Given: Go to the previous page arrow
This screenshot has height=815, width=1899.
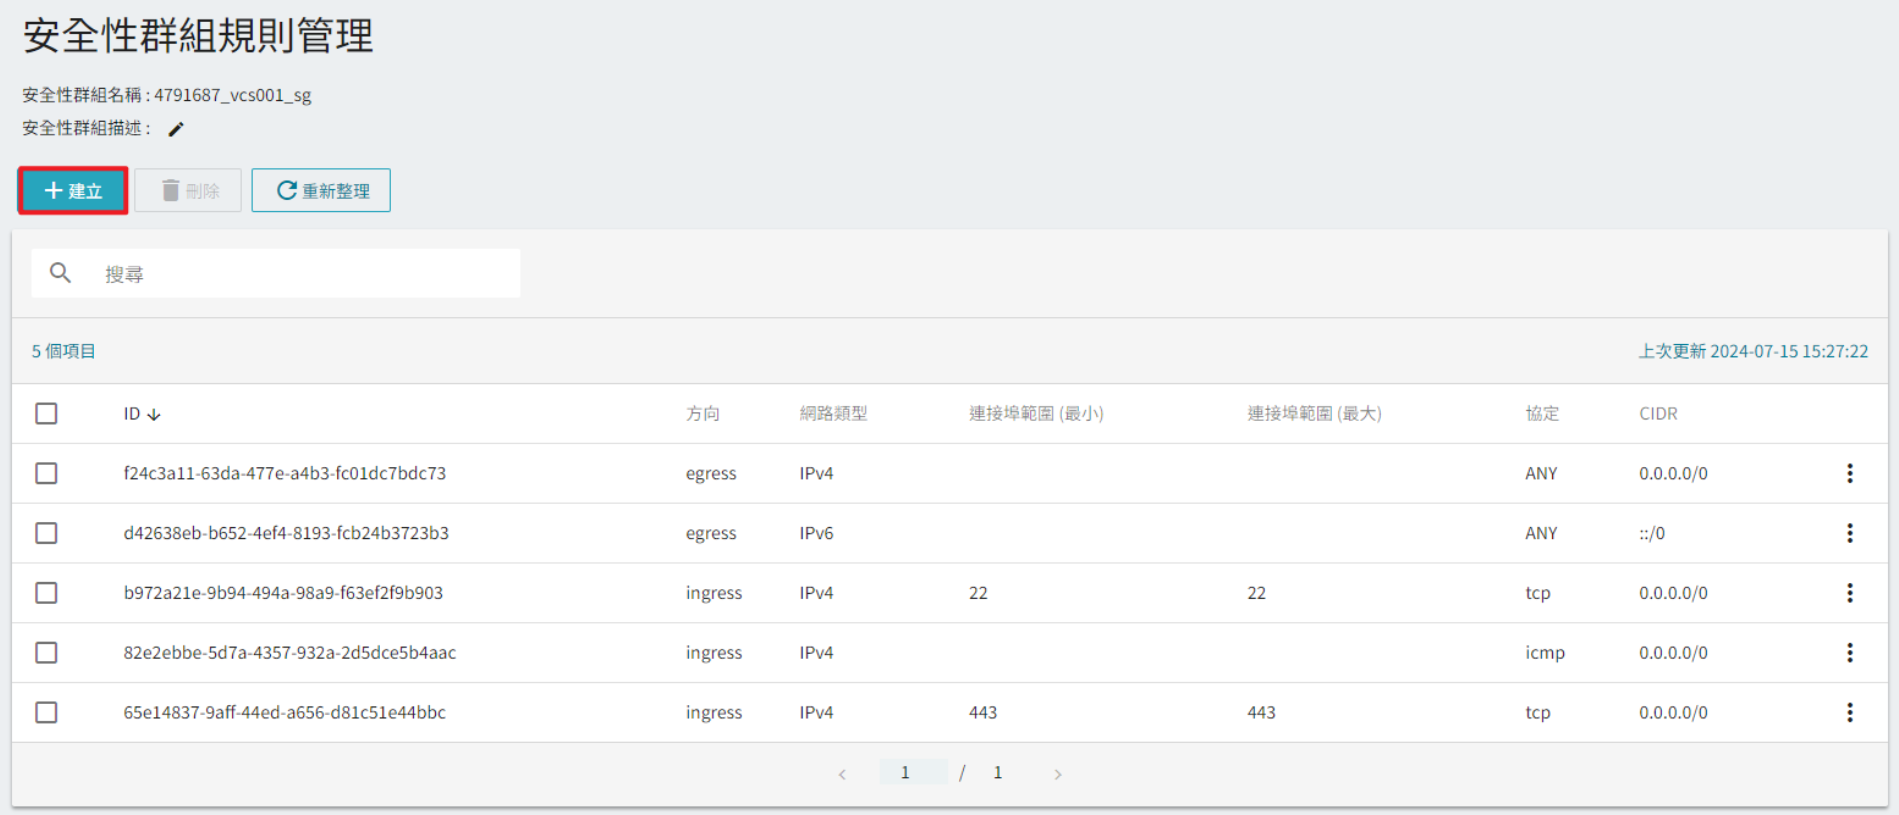Looking at the screenshot, I should 842,774.
